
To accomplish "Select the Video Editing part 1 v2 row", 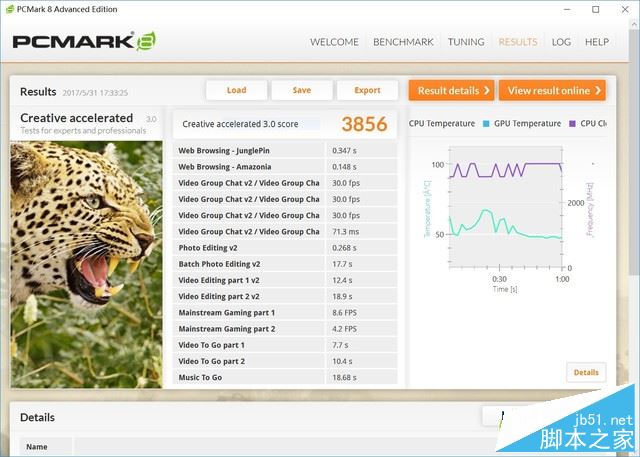I will coord(285,280).
